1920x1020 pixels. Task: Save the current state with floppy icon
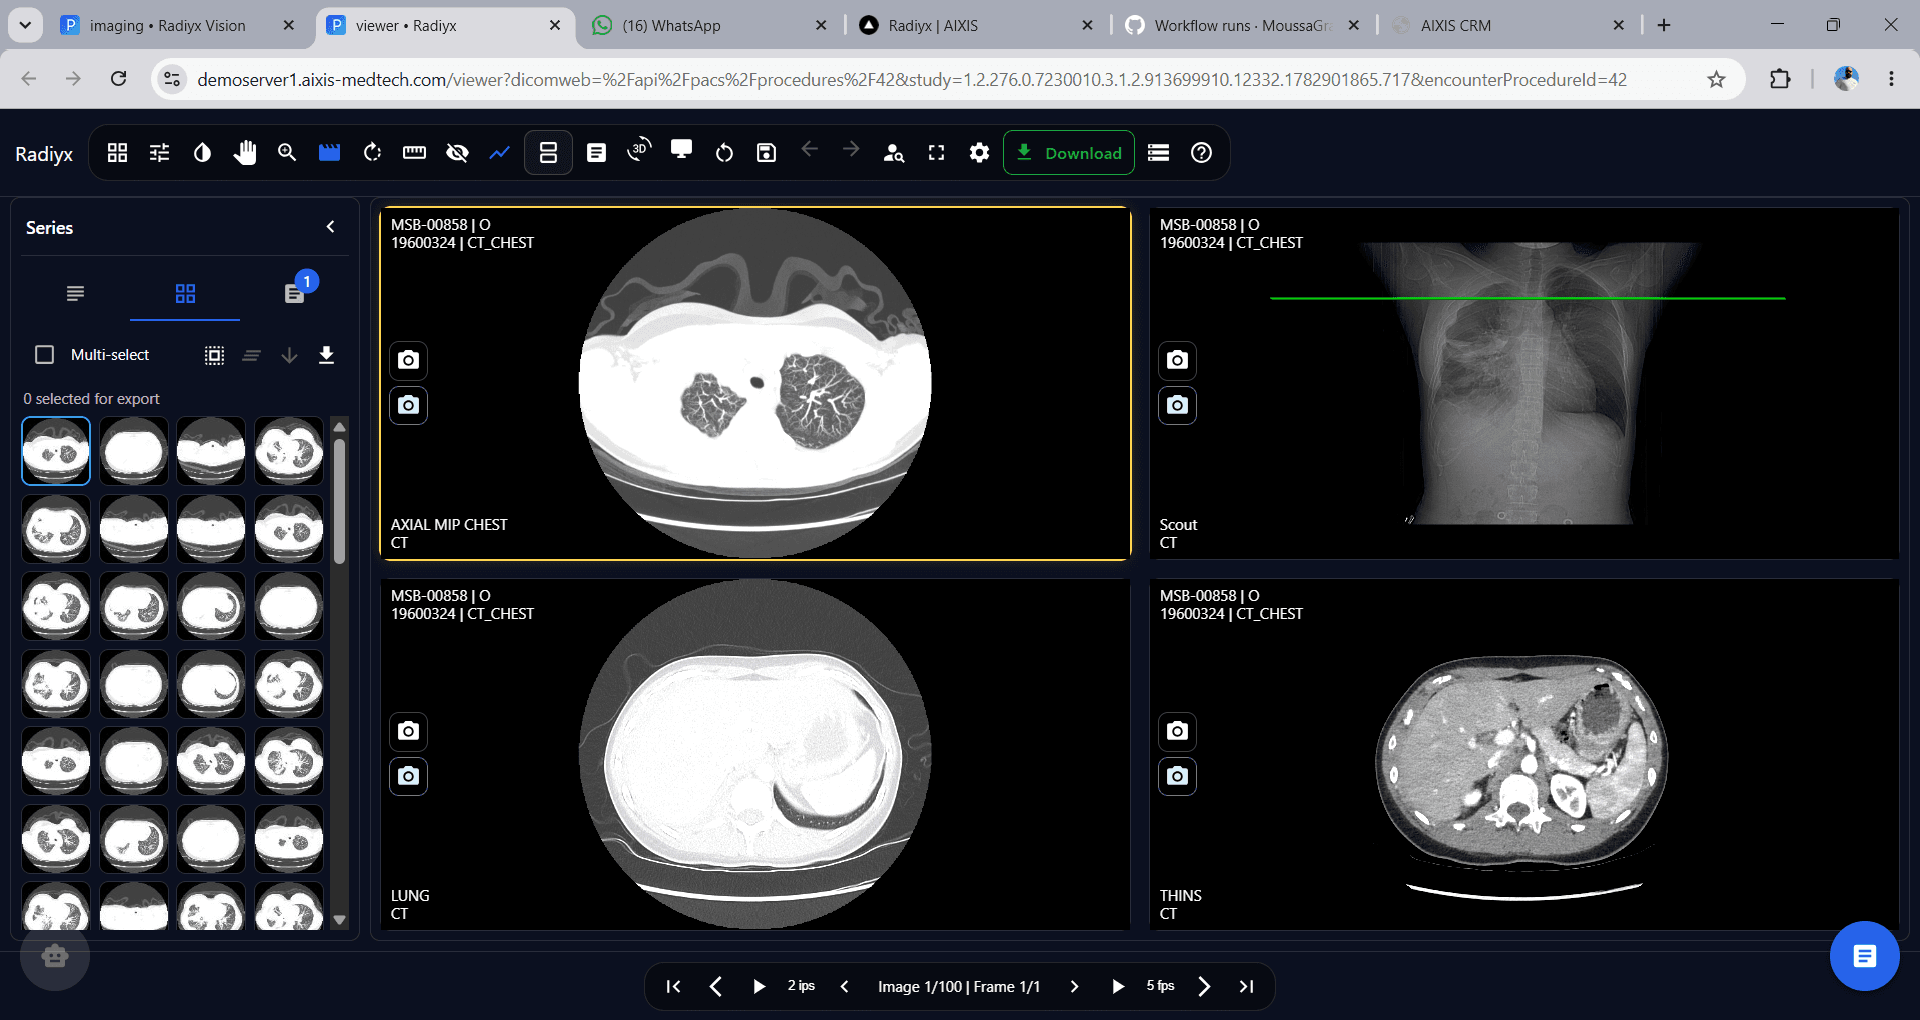pos(766,153)
